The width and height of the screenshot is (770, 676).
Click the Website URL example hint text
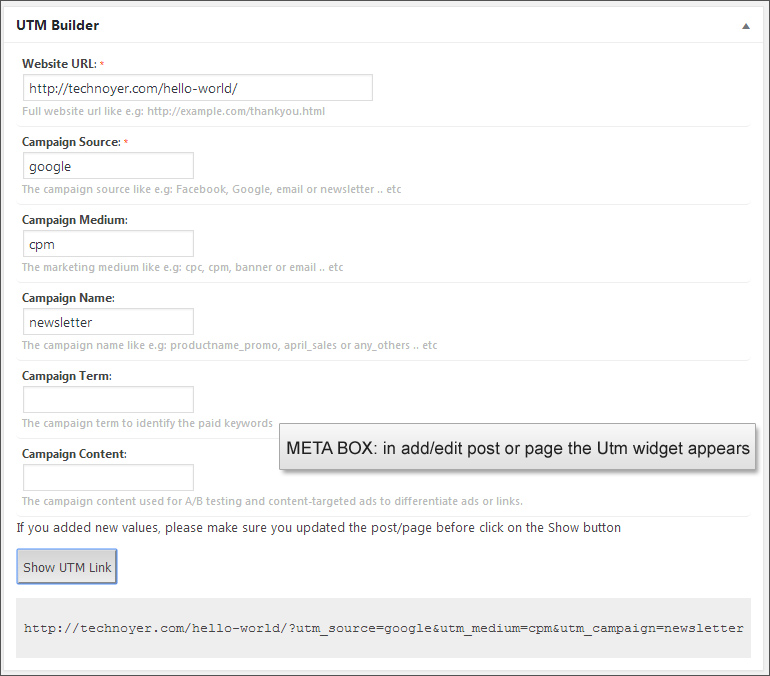tap(173, 111)
